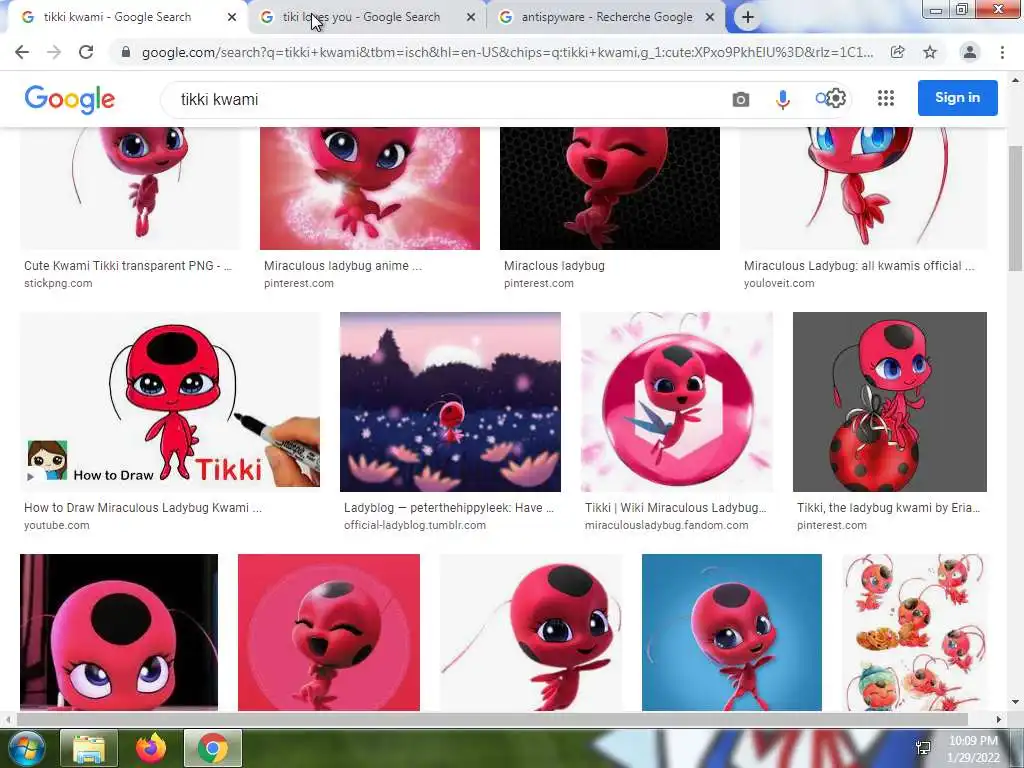
Task: Start voice search with microphone icon
Action: pyautogui.click(x=782, y=99)
